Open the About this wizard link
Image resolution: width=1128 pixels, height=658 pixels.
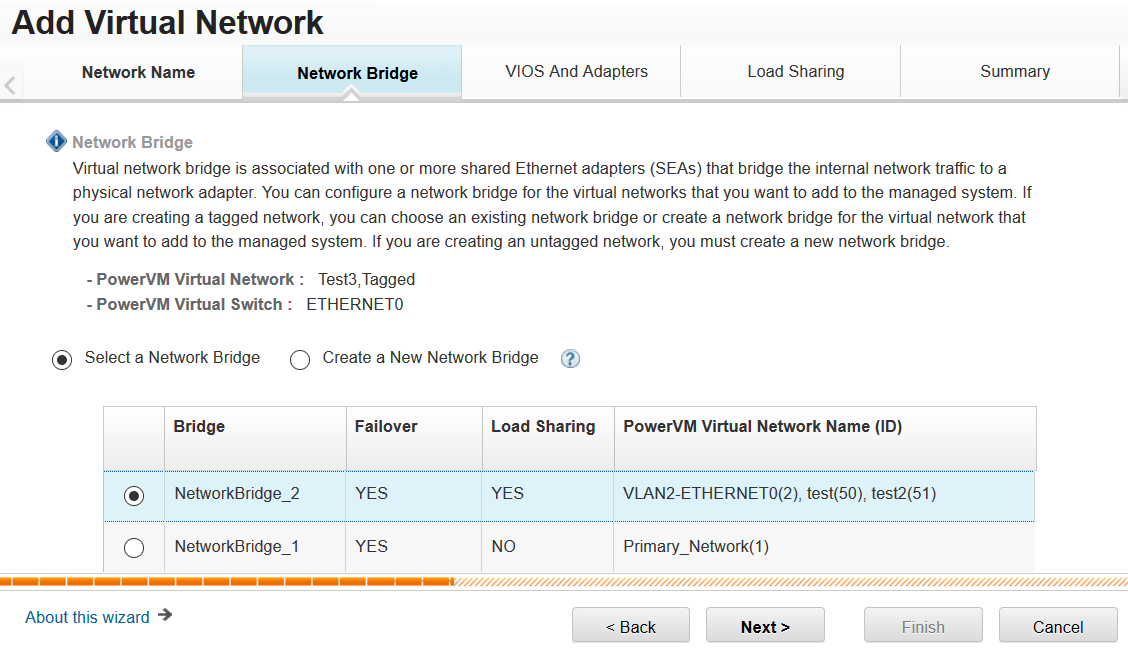coord(87,617)
